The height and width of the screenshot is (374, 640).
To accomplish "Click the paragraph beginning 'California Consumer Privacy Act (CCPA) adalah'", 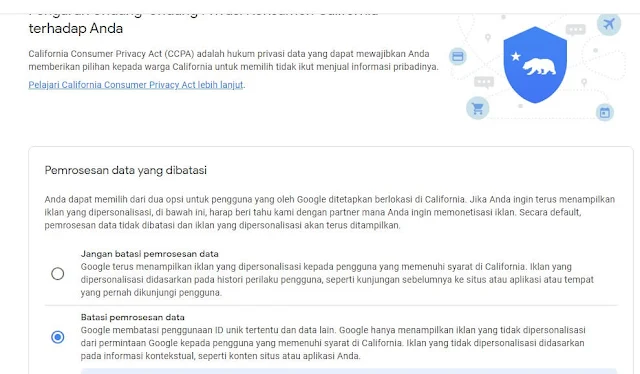I will 233,60.
